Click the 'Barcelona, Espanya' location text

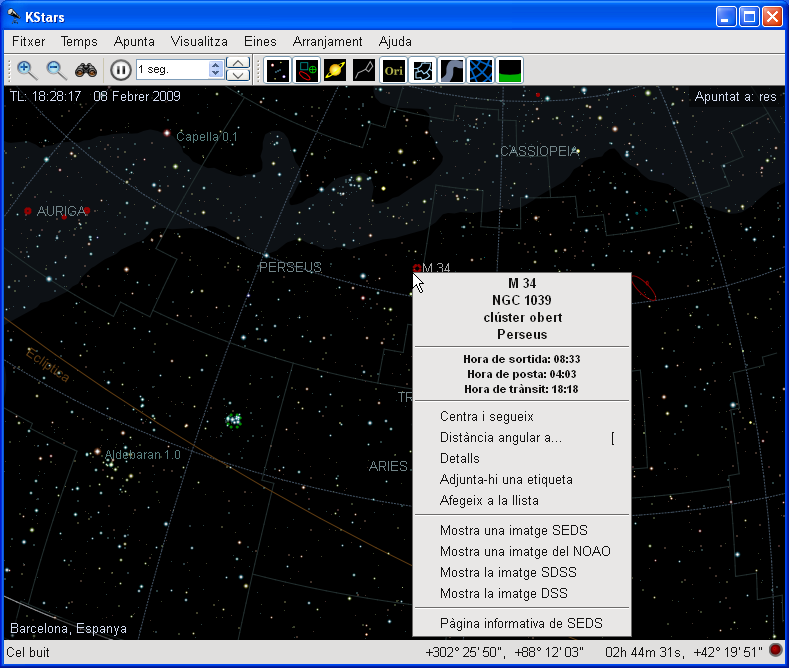click(68, 629)
